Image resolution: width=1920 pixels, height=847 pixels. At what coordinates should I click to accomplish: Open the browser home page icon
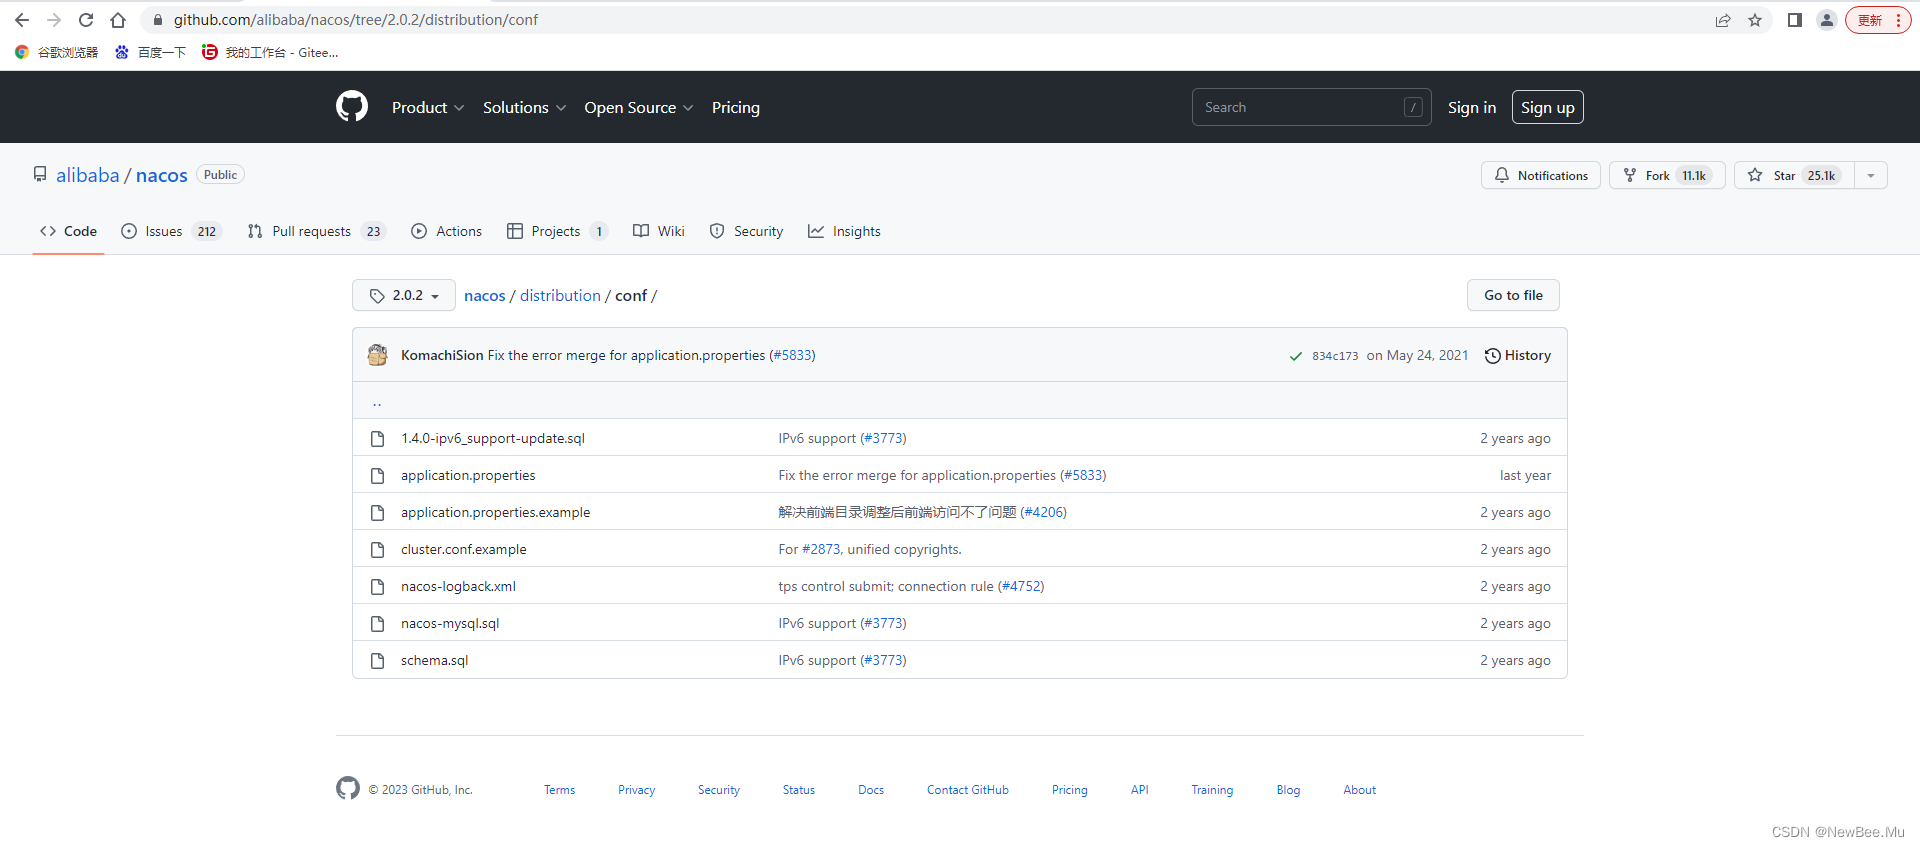click(118, 20)
